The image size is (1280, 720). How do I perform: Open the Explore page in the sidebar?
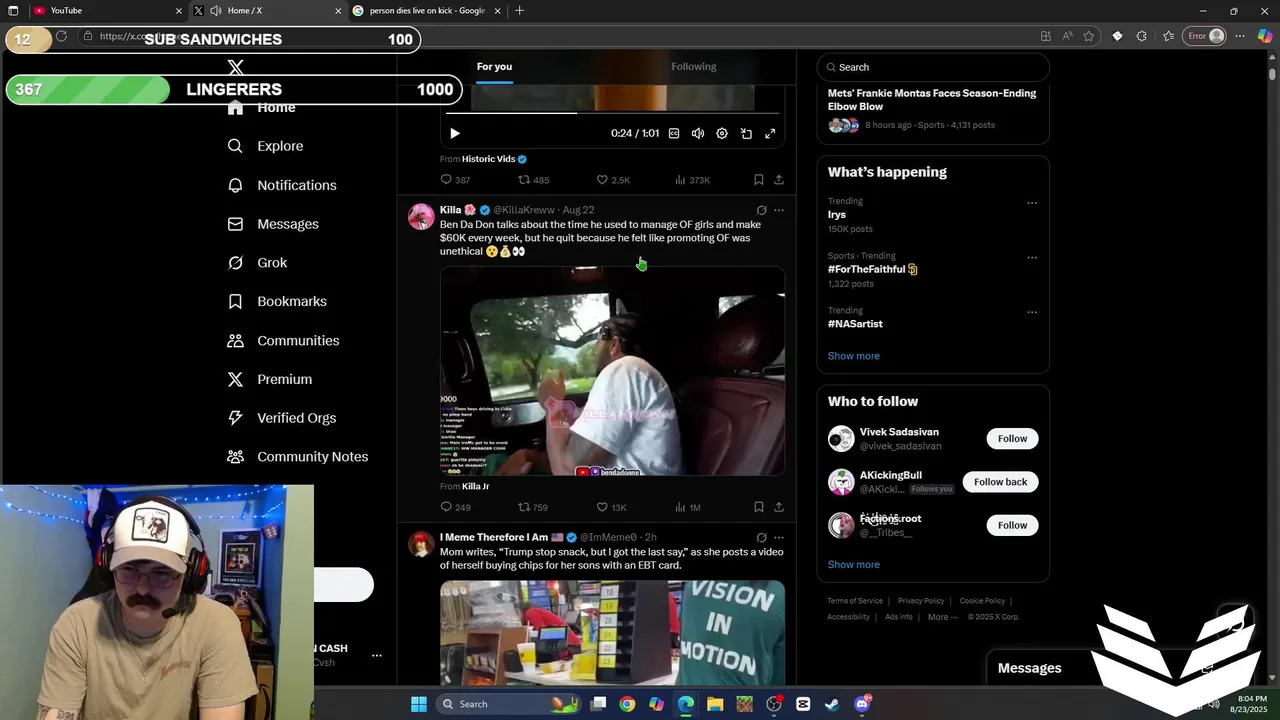click(x=266, y=146)
